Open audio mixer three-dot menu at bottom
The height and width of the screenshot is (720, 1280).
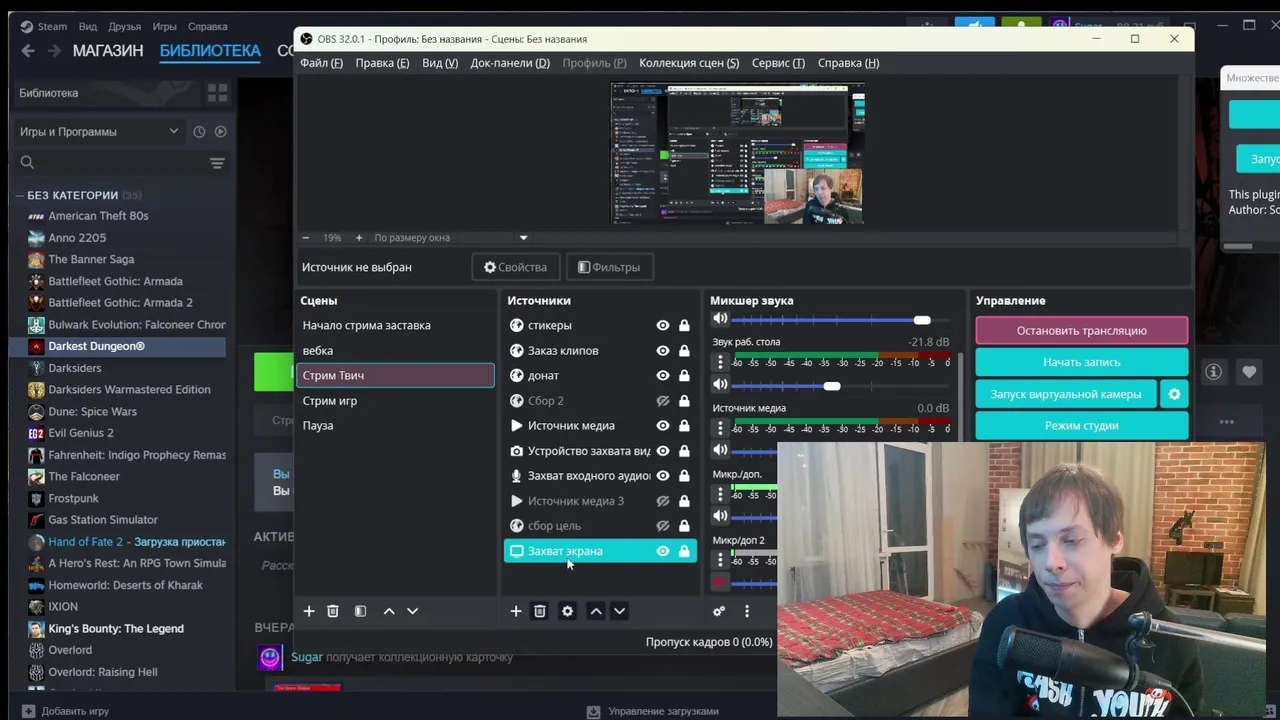tap(746, 611)
